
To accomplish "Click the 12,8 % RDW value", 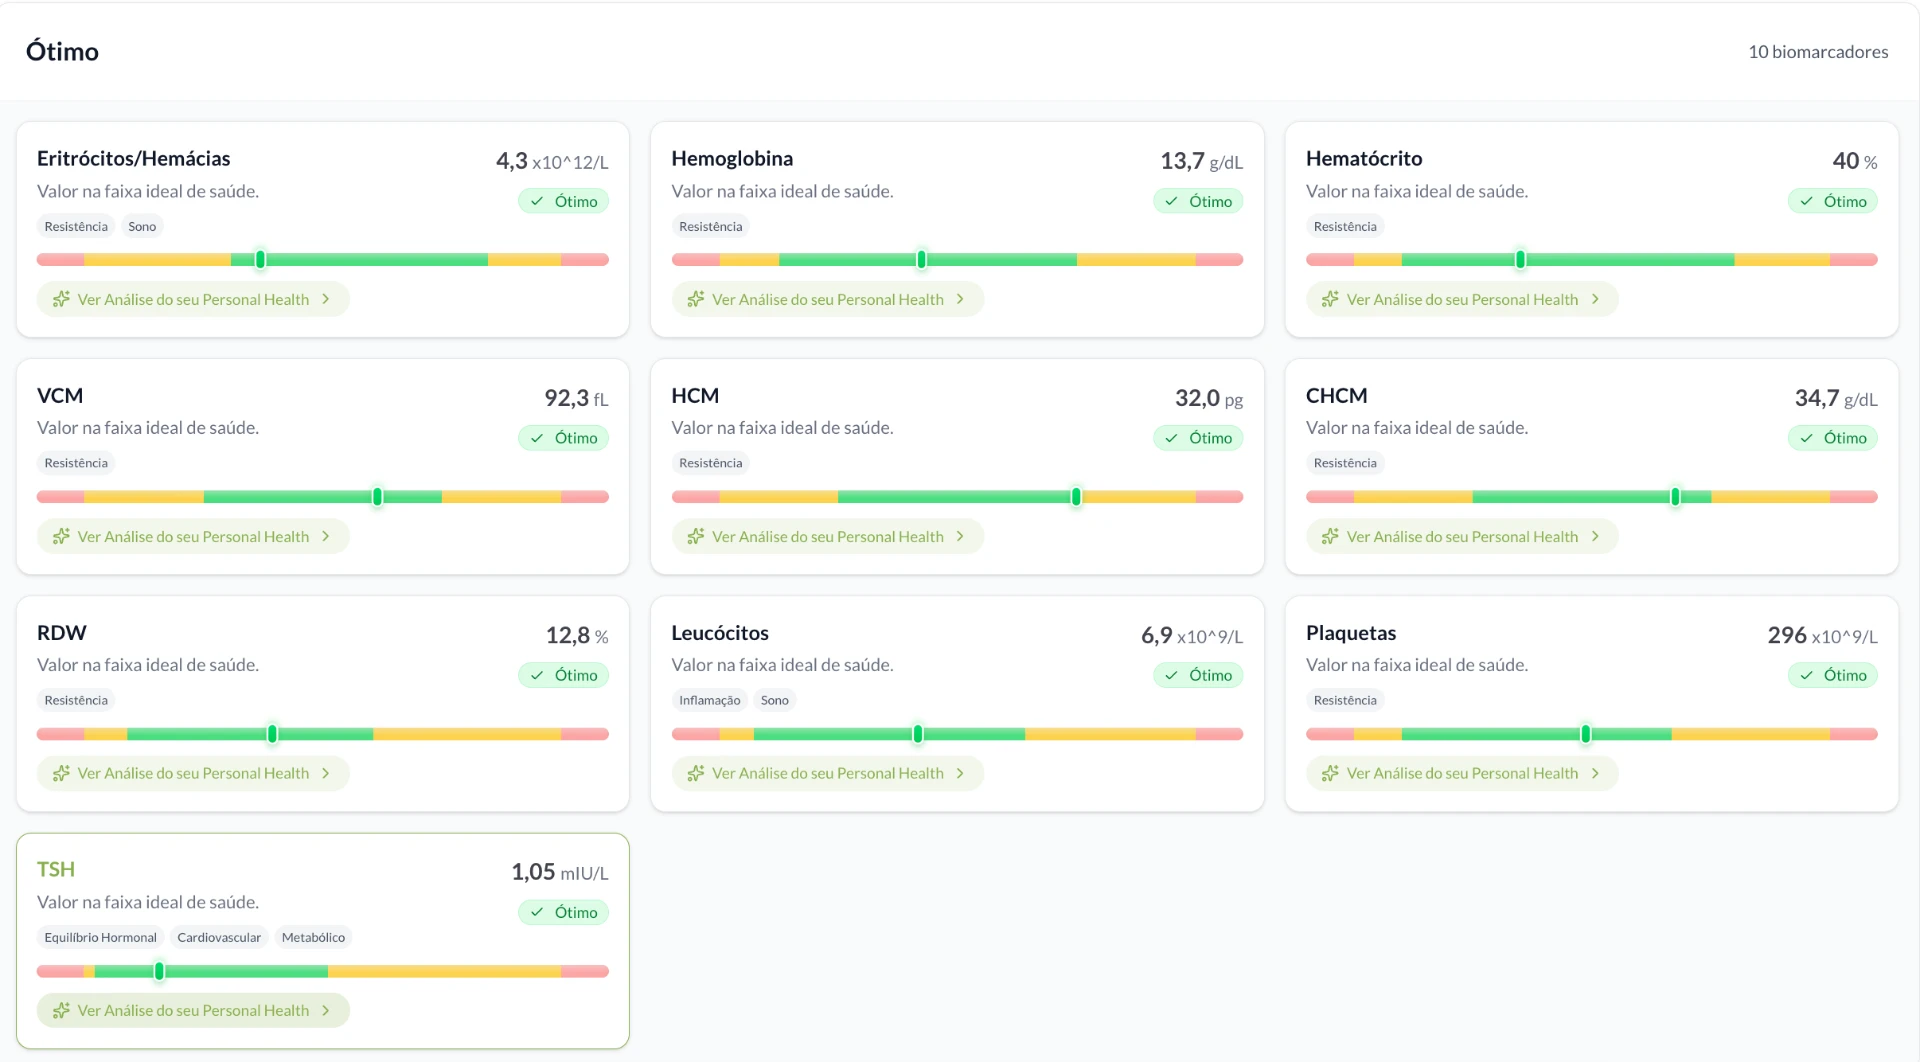I will pyautogui.click(x=577, y=635).
